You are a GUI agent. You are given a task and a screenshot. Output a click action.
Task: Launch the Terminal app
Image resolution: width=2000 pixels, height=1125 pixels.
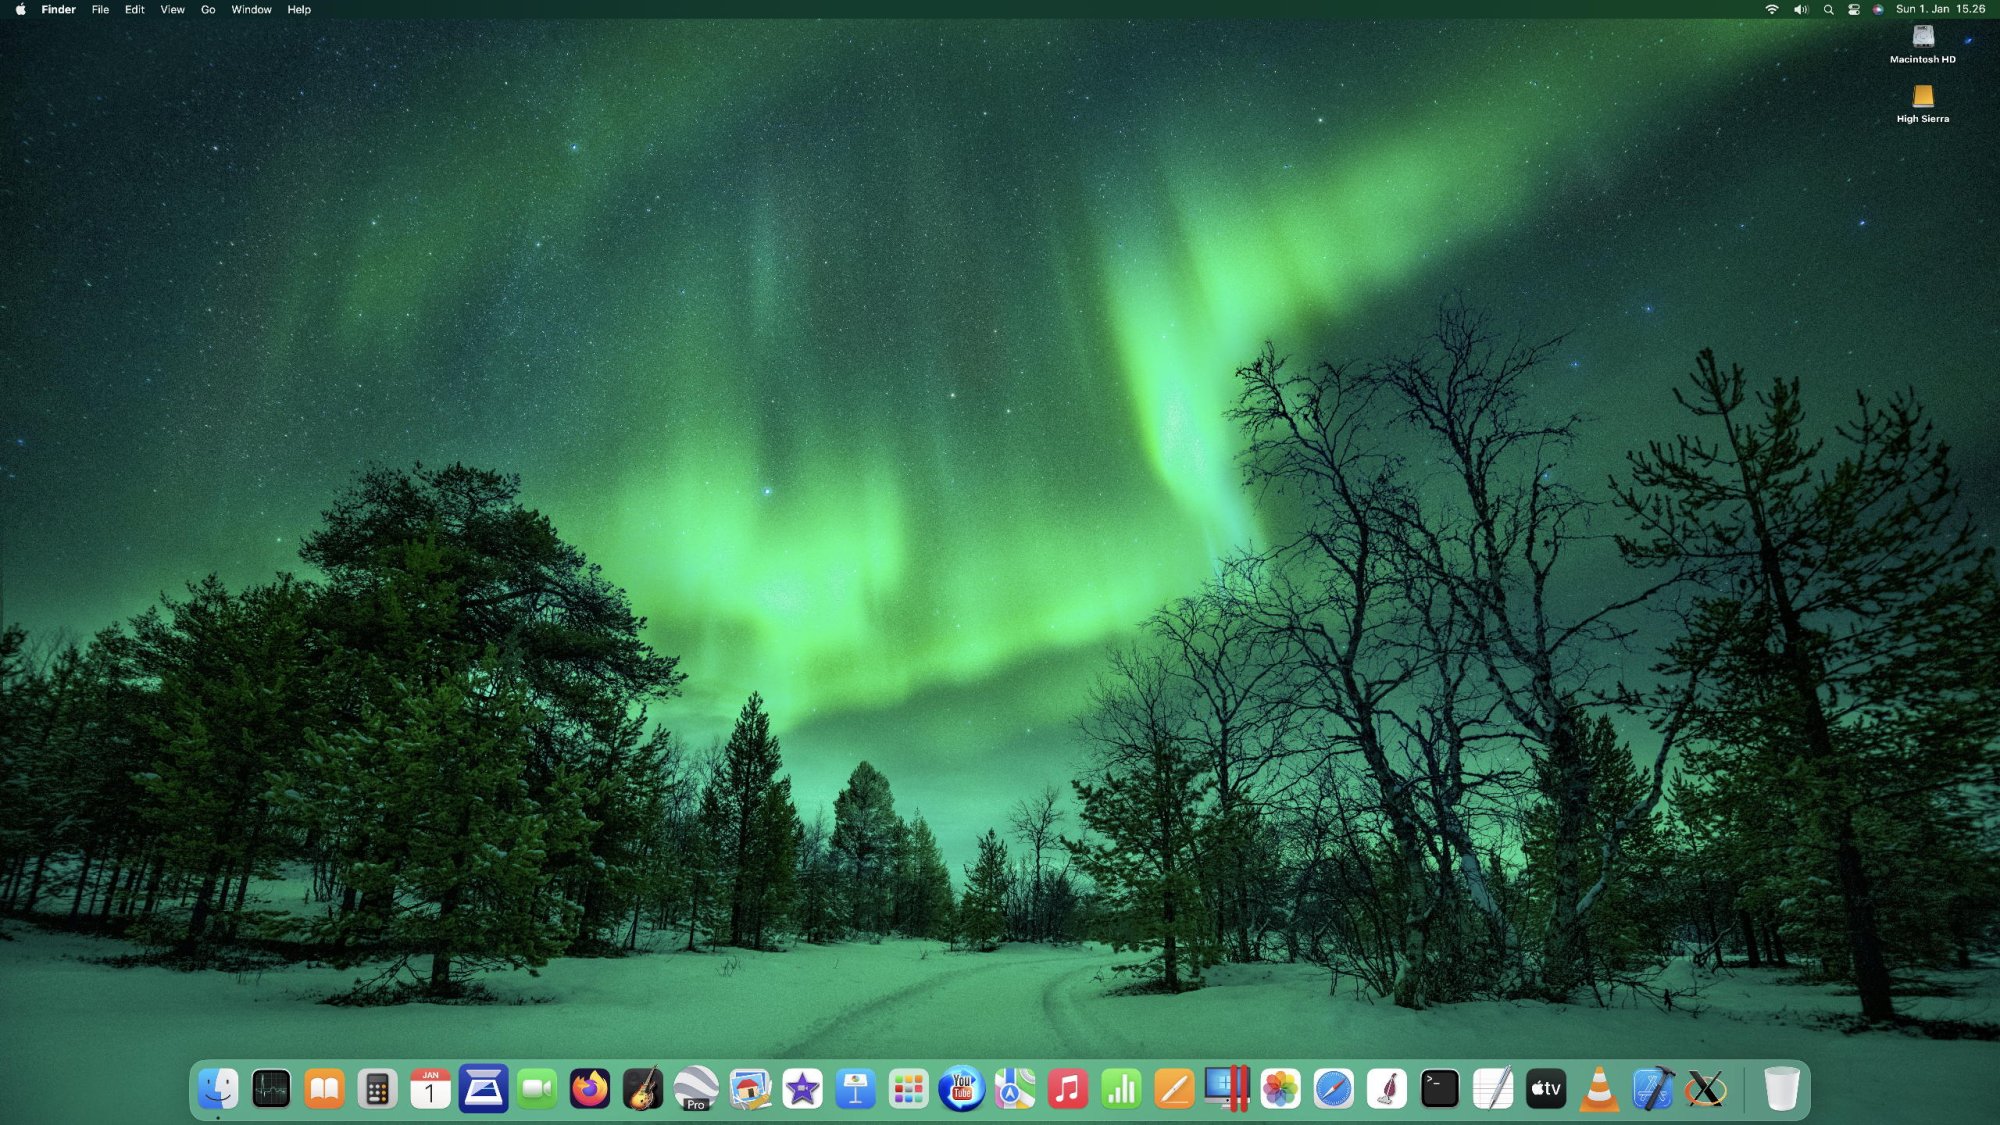1439,1088
